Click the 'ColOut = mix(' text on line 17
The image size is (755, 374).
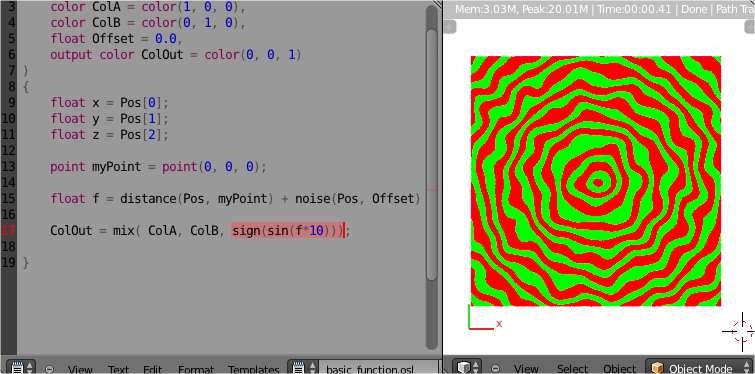point(95,231)
